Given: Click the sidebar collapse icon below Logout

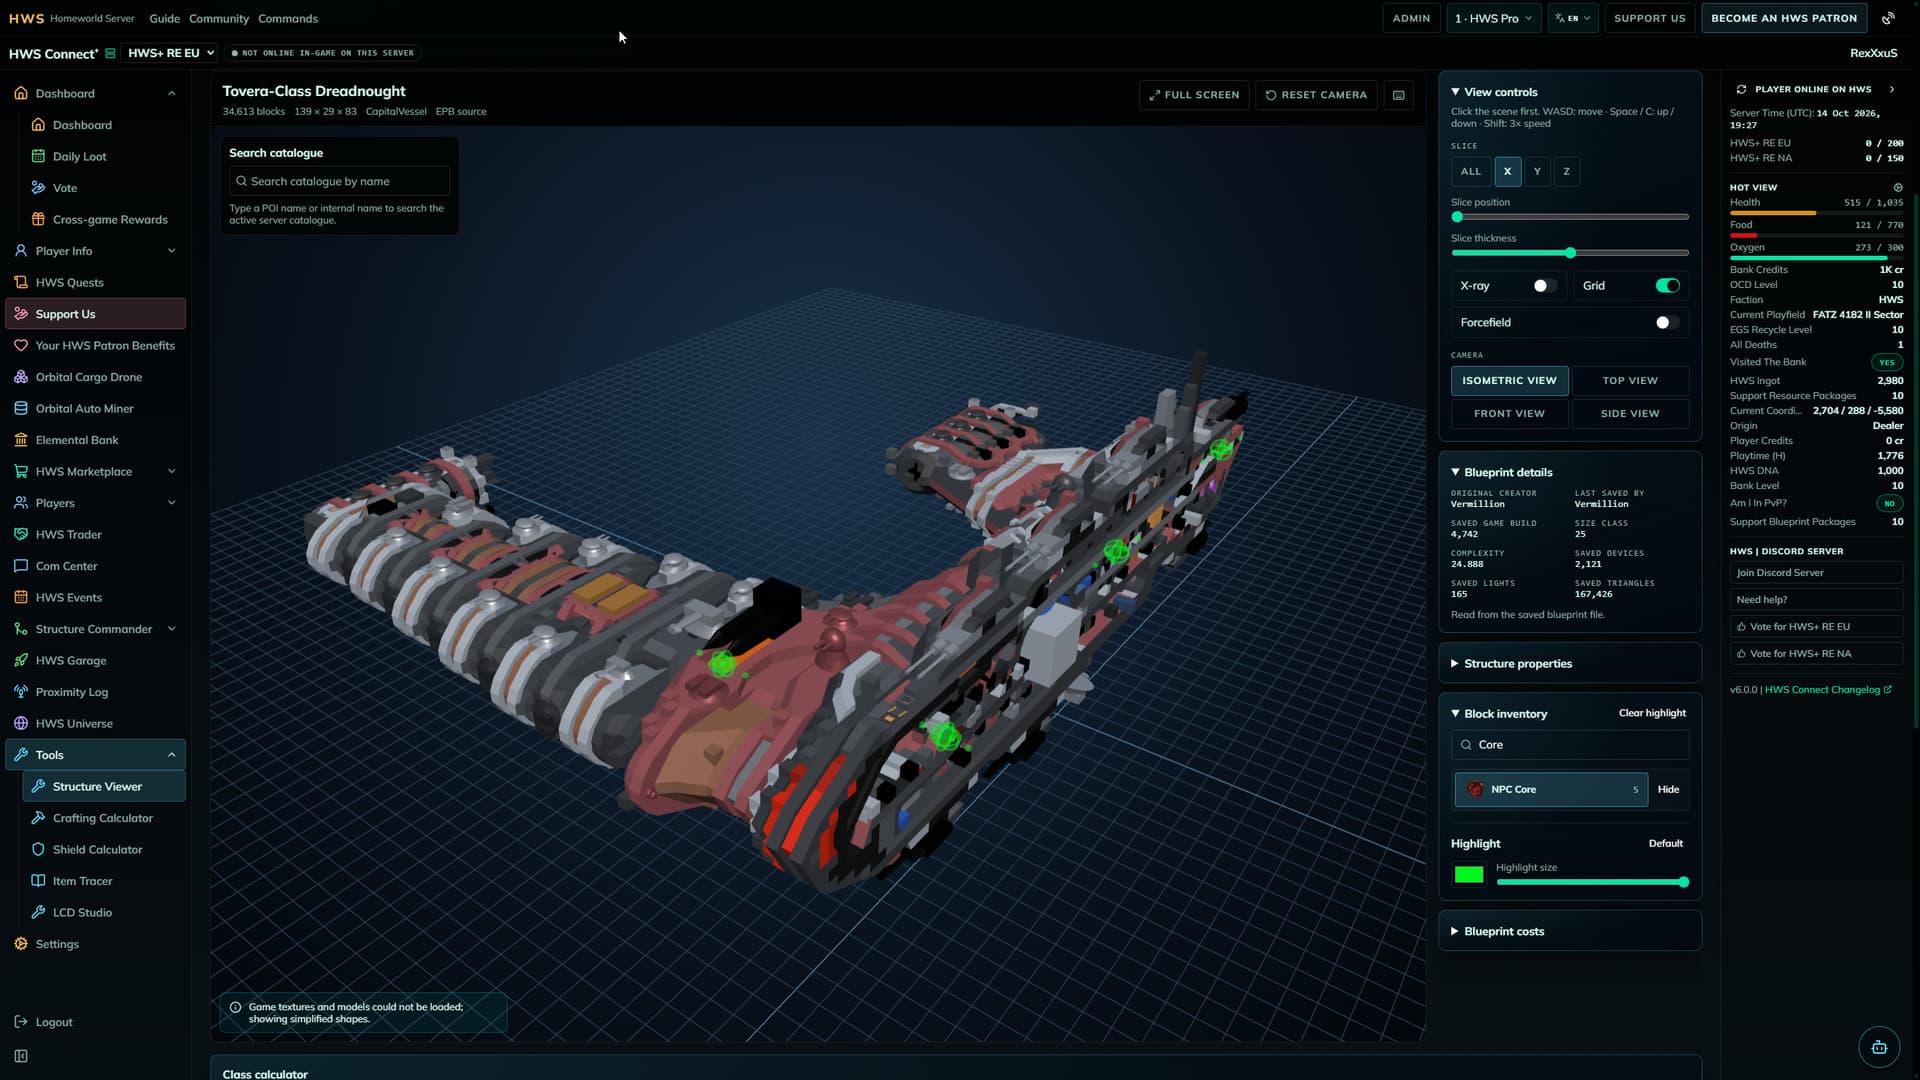Looking at the screenshot, I should coord(21,1056).
